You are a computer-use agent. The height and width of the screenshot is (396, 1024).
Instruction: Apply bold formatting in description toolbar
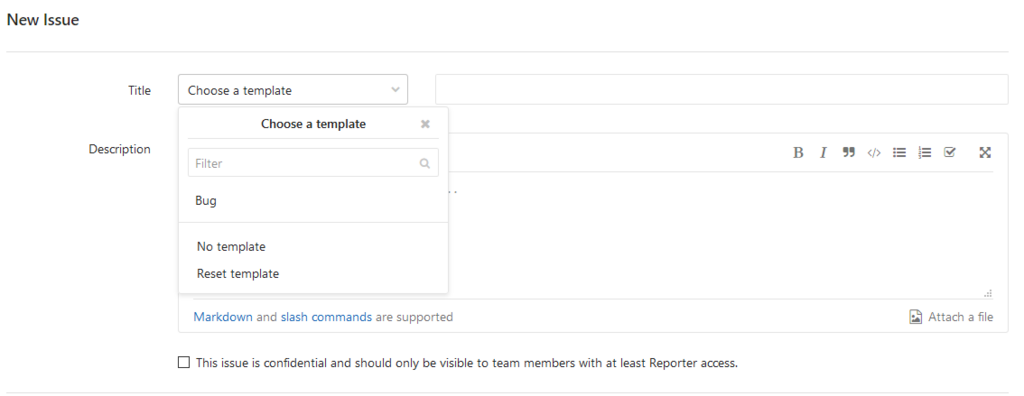(798, 153)
